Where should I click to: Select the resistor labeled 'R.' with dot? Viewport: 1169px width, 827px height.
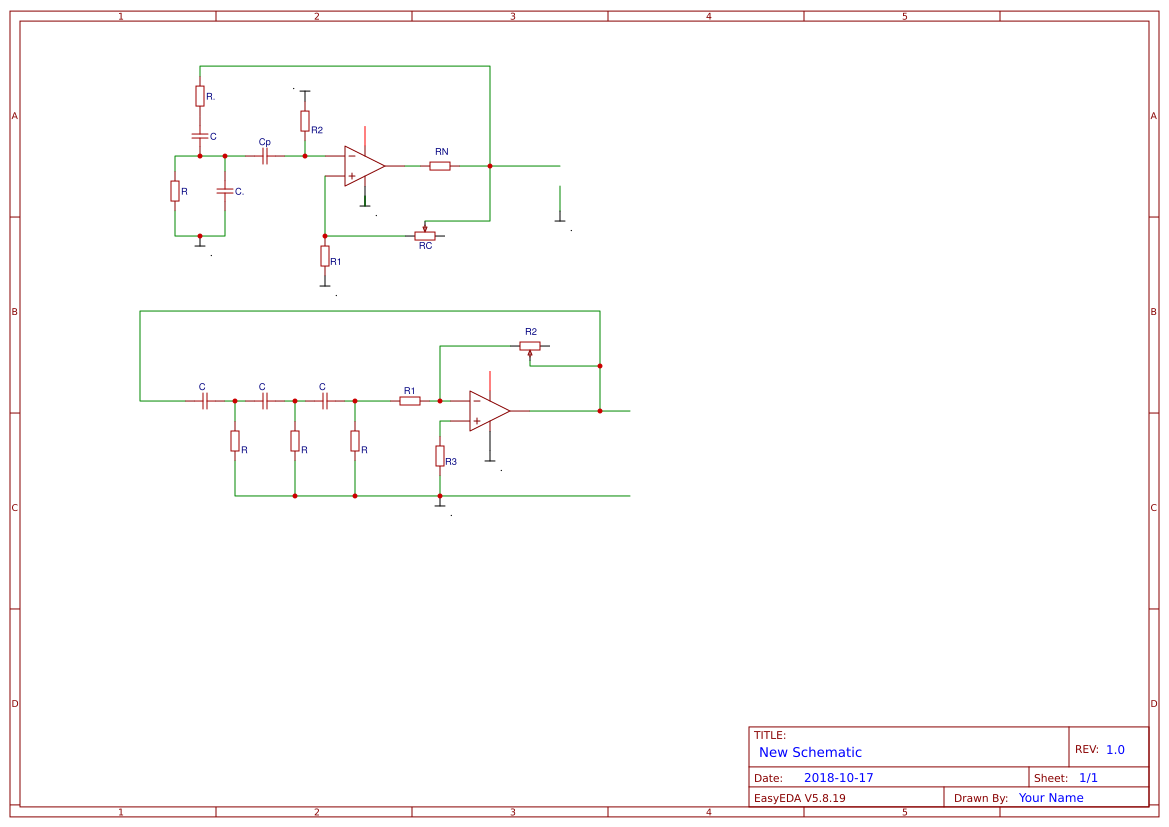point(200,95)
